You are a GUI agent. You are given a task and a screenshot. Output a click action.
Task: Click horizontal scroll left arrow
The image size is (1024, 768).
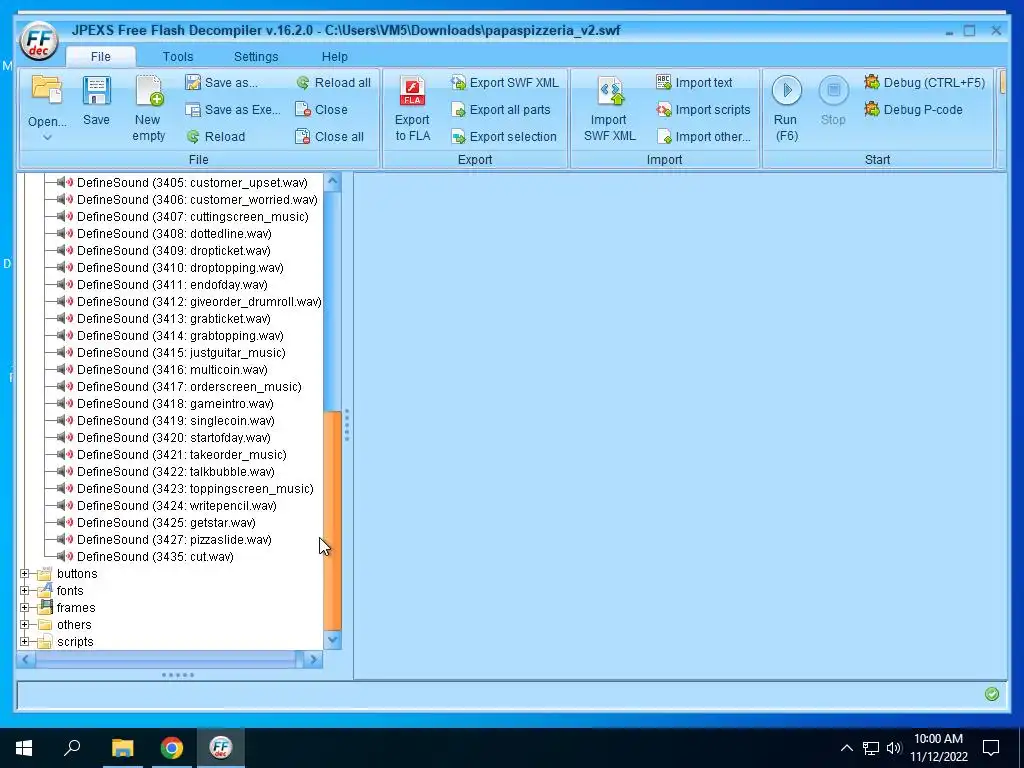click(x=25, y=660)
